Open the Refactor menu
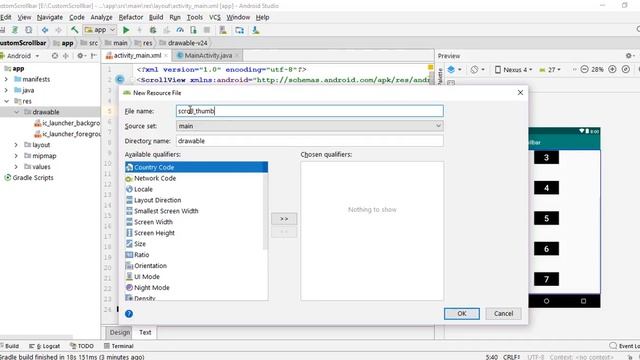Image resolution: width=640 pixels, height=360 pixels. pos(131,17)
